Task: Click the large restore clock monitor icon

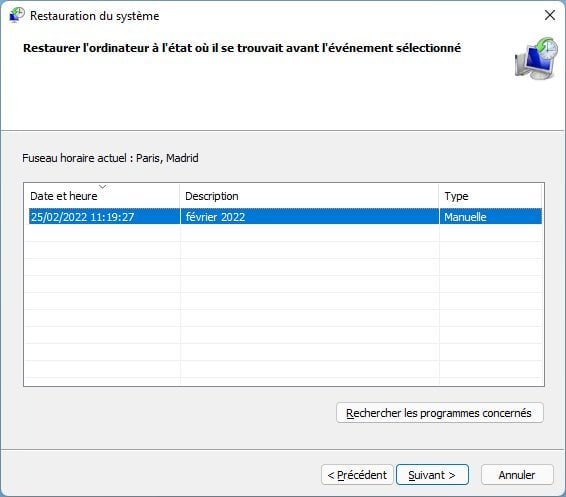Action: pos(536,58)
